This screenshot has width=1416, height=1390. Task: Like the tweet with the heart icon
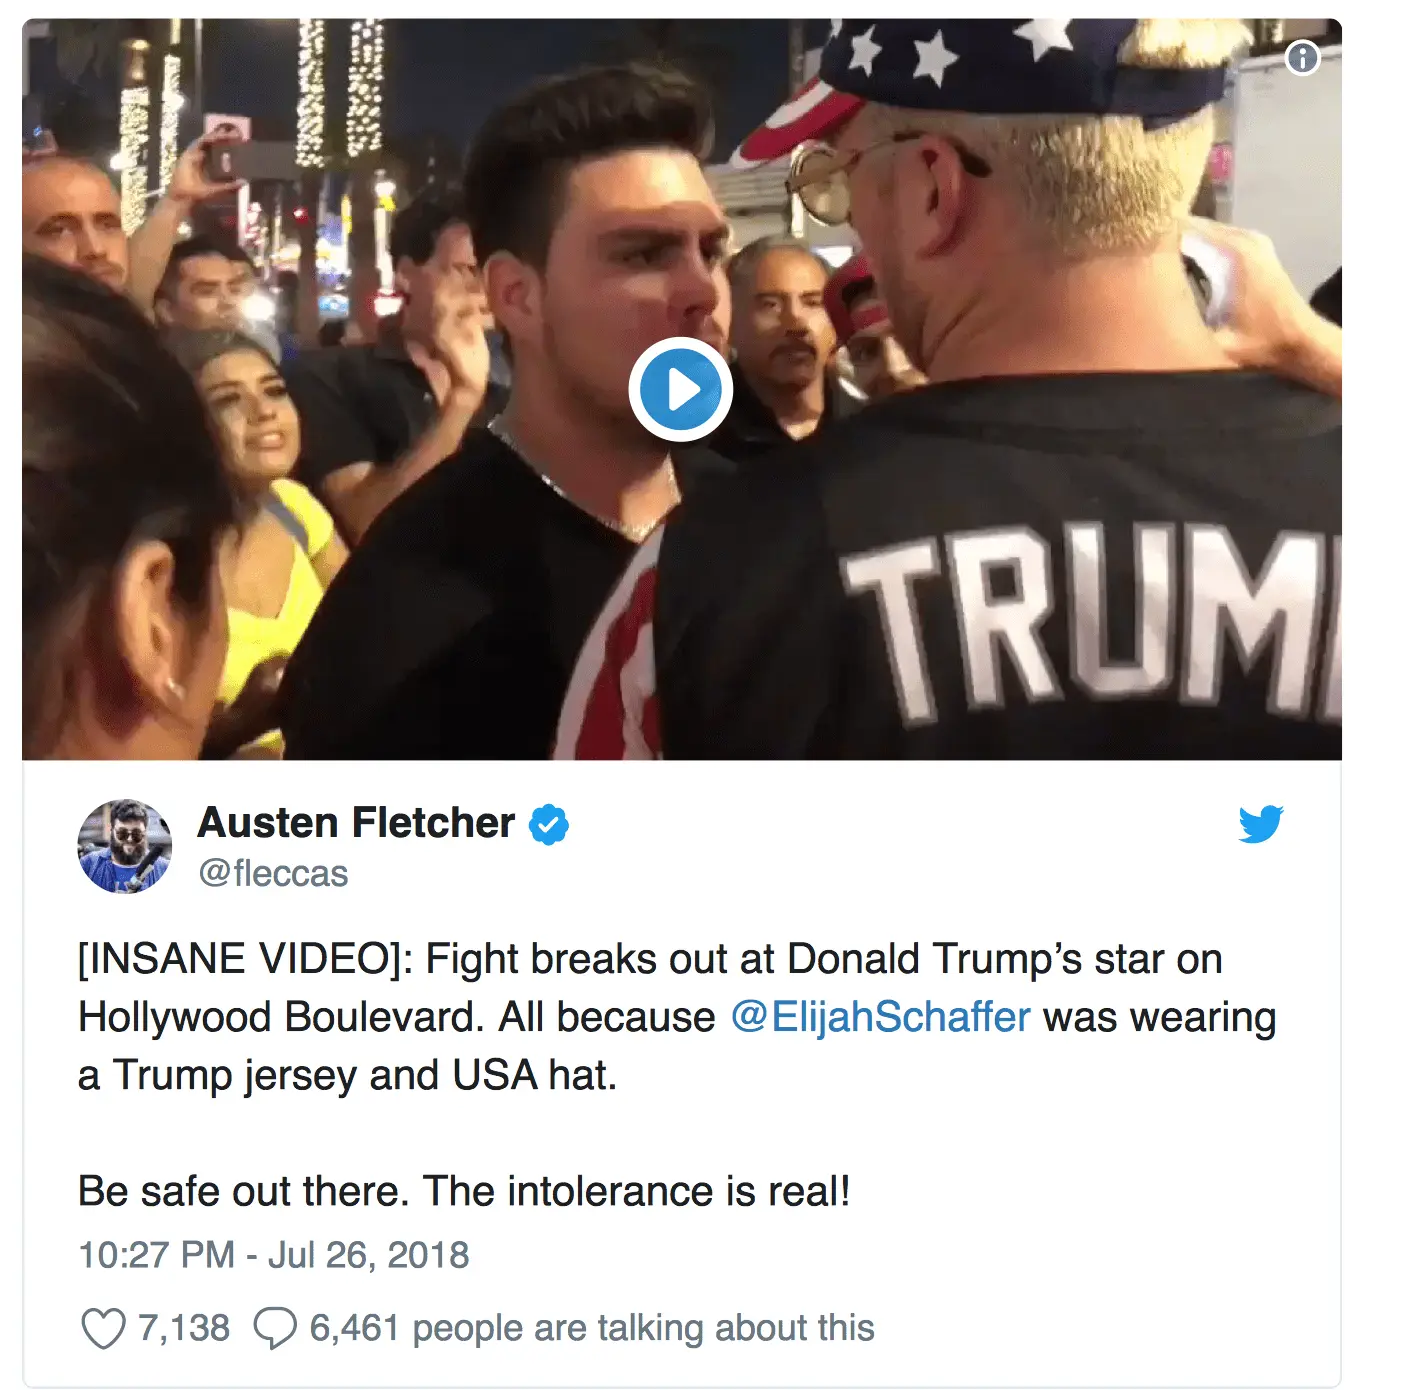tap(103, 1328)
